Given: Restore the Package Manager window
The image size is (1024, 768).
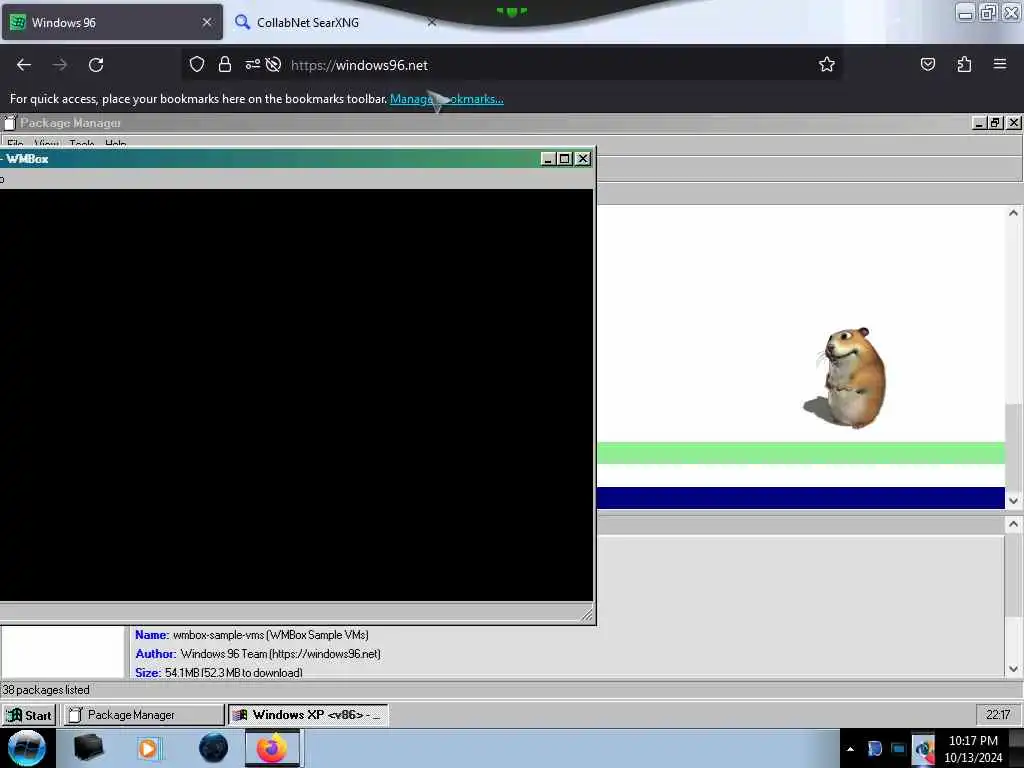Looking at the screenshot, I should pyautogui.click(x=996, y=123).
